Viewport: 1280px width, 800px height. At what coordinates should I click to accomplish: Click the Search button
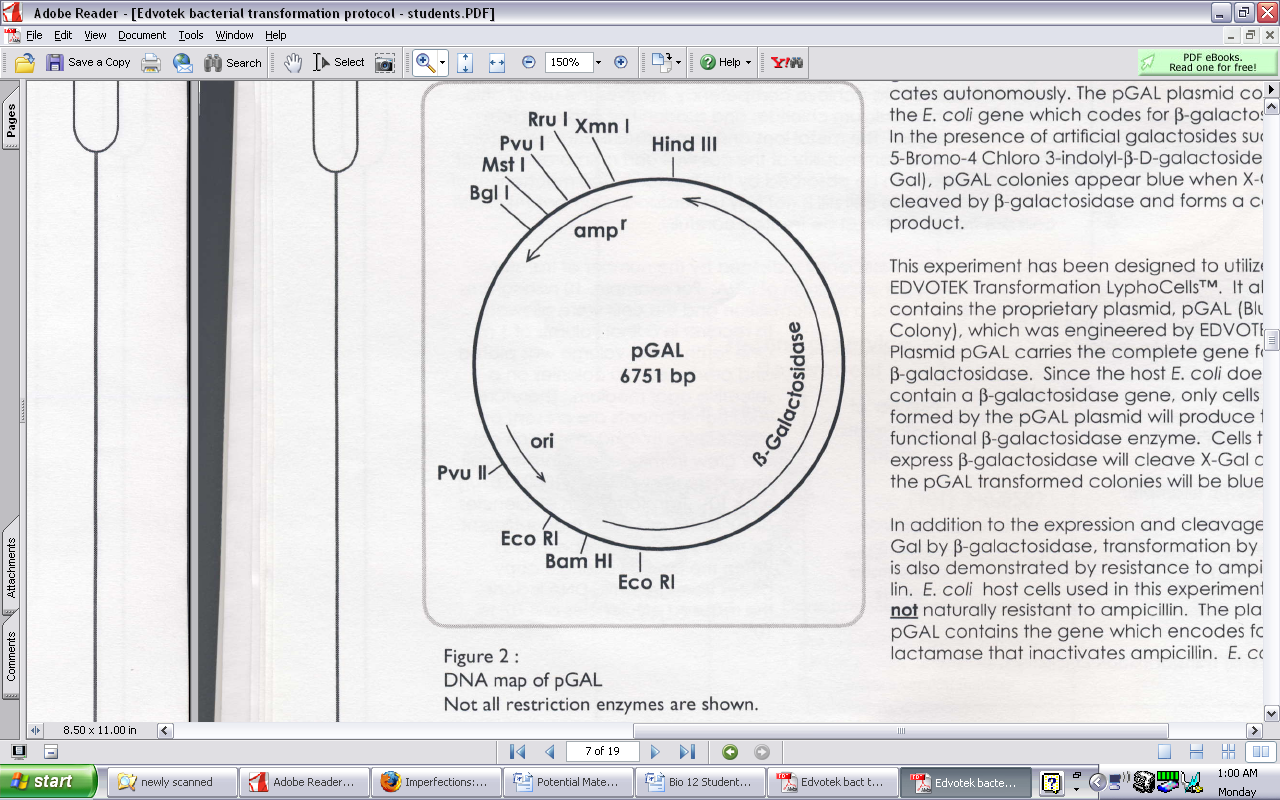233,62
